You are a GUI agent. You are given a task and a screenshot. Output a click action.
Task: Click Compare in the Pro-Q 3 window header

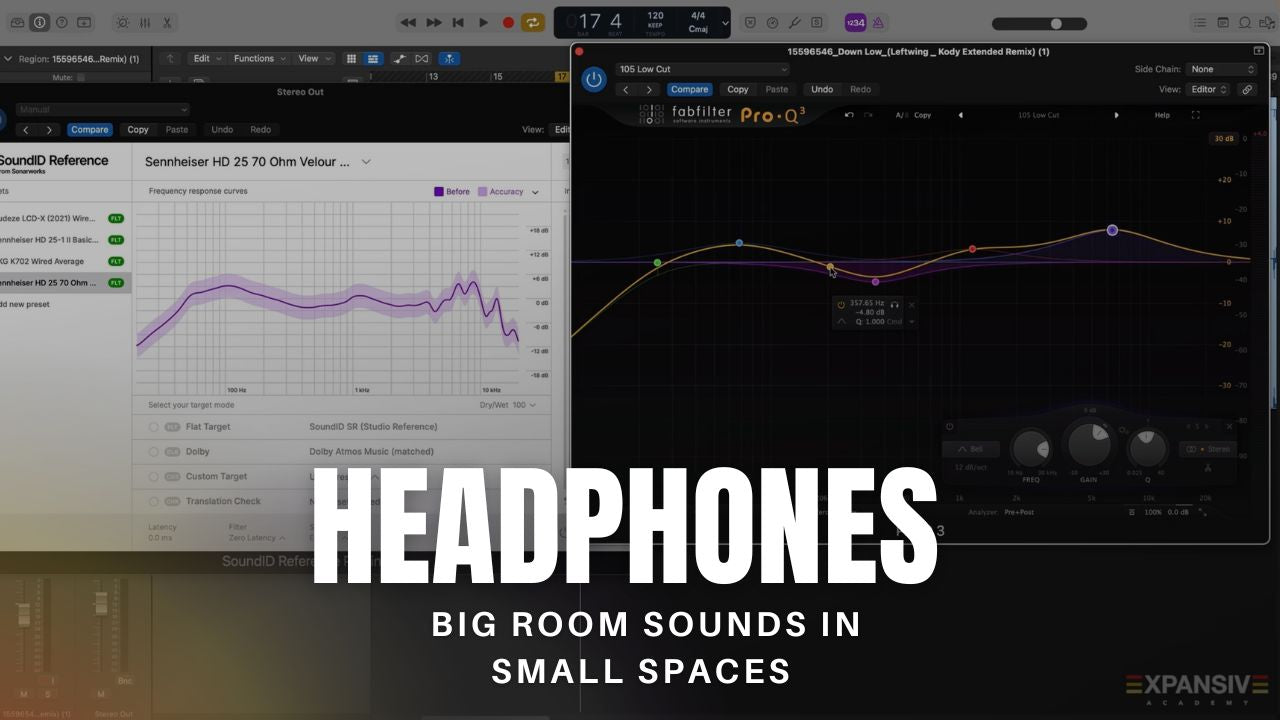689,89
